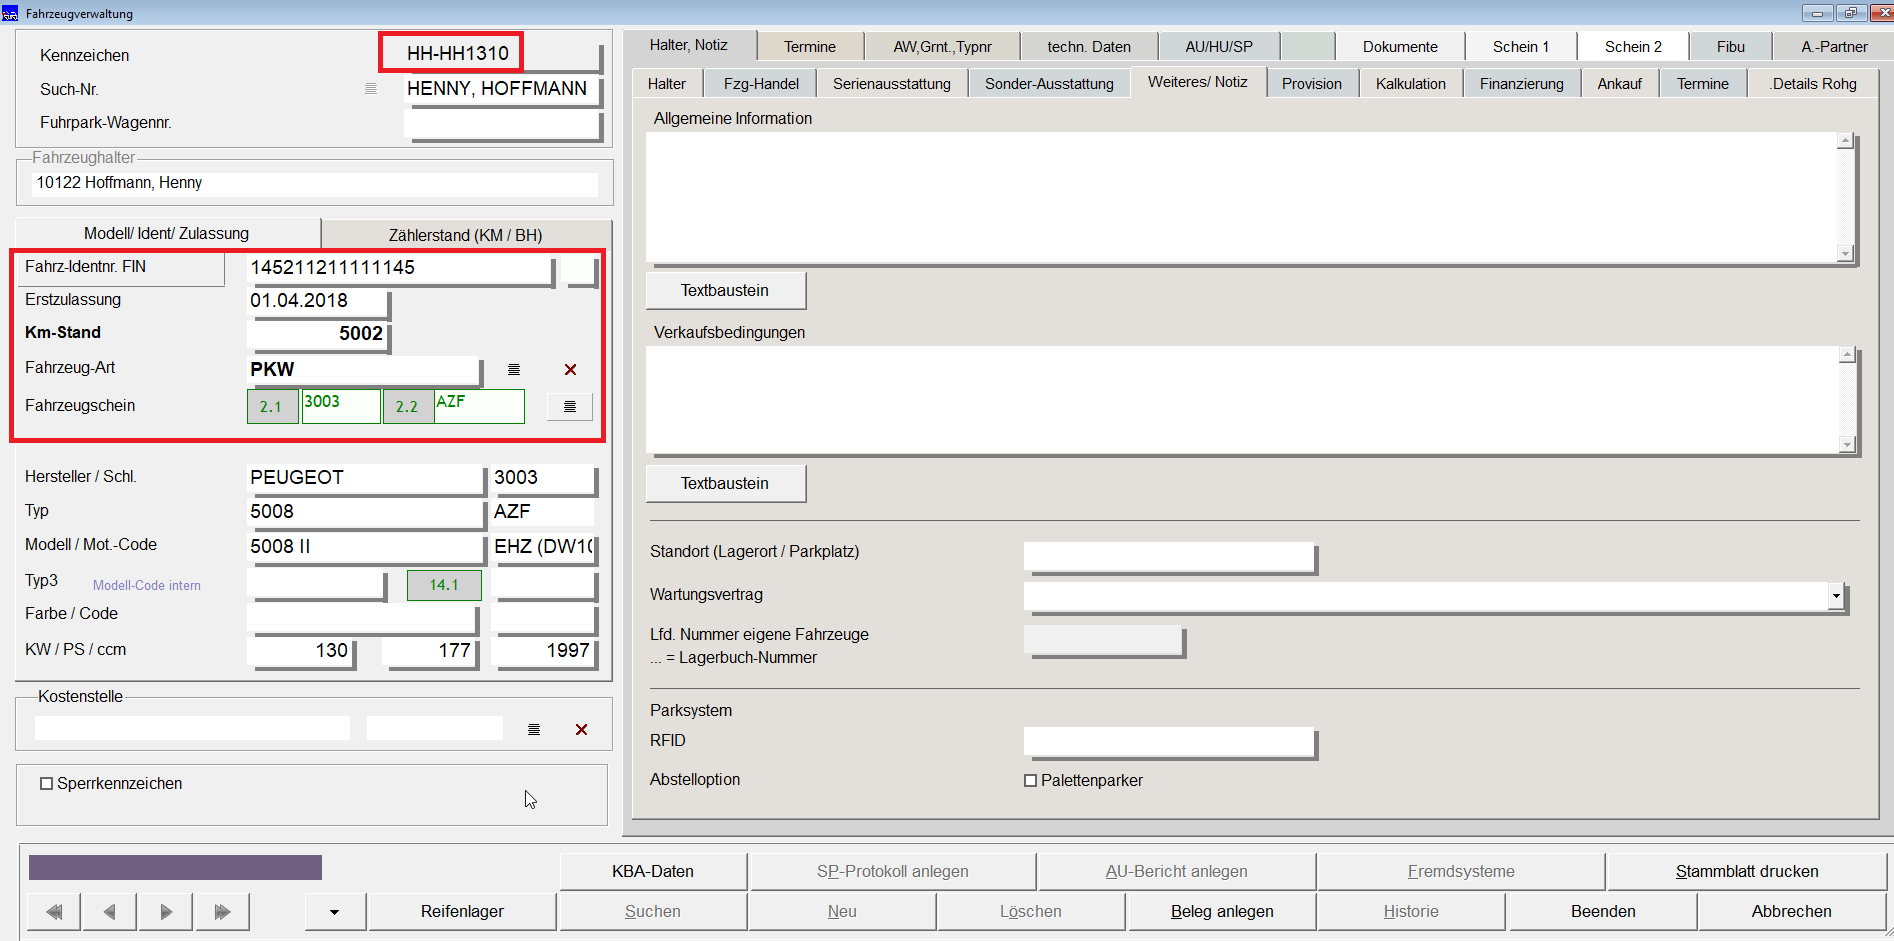
Task: Click the Kennzeichen input field
Action: (503, 54)
